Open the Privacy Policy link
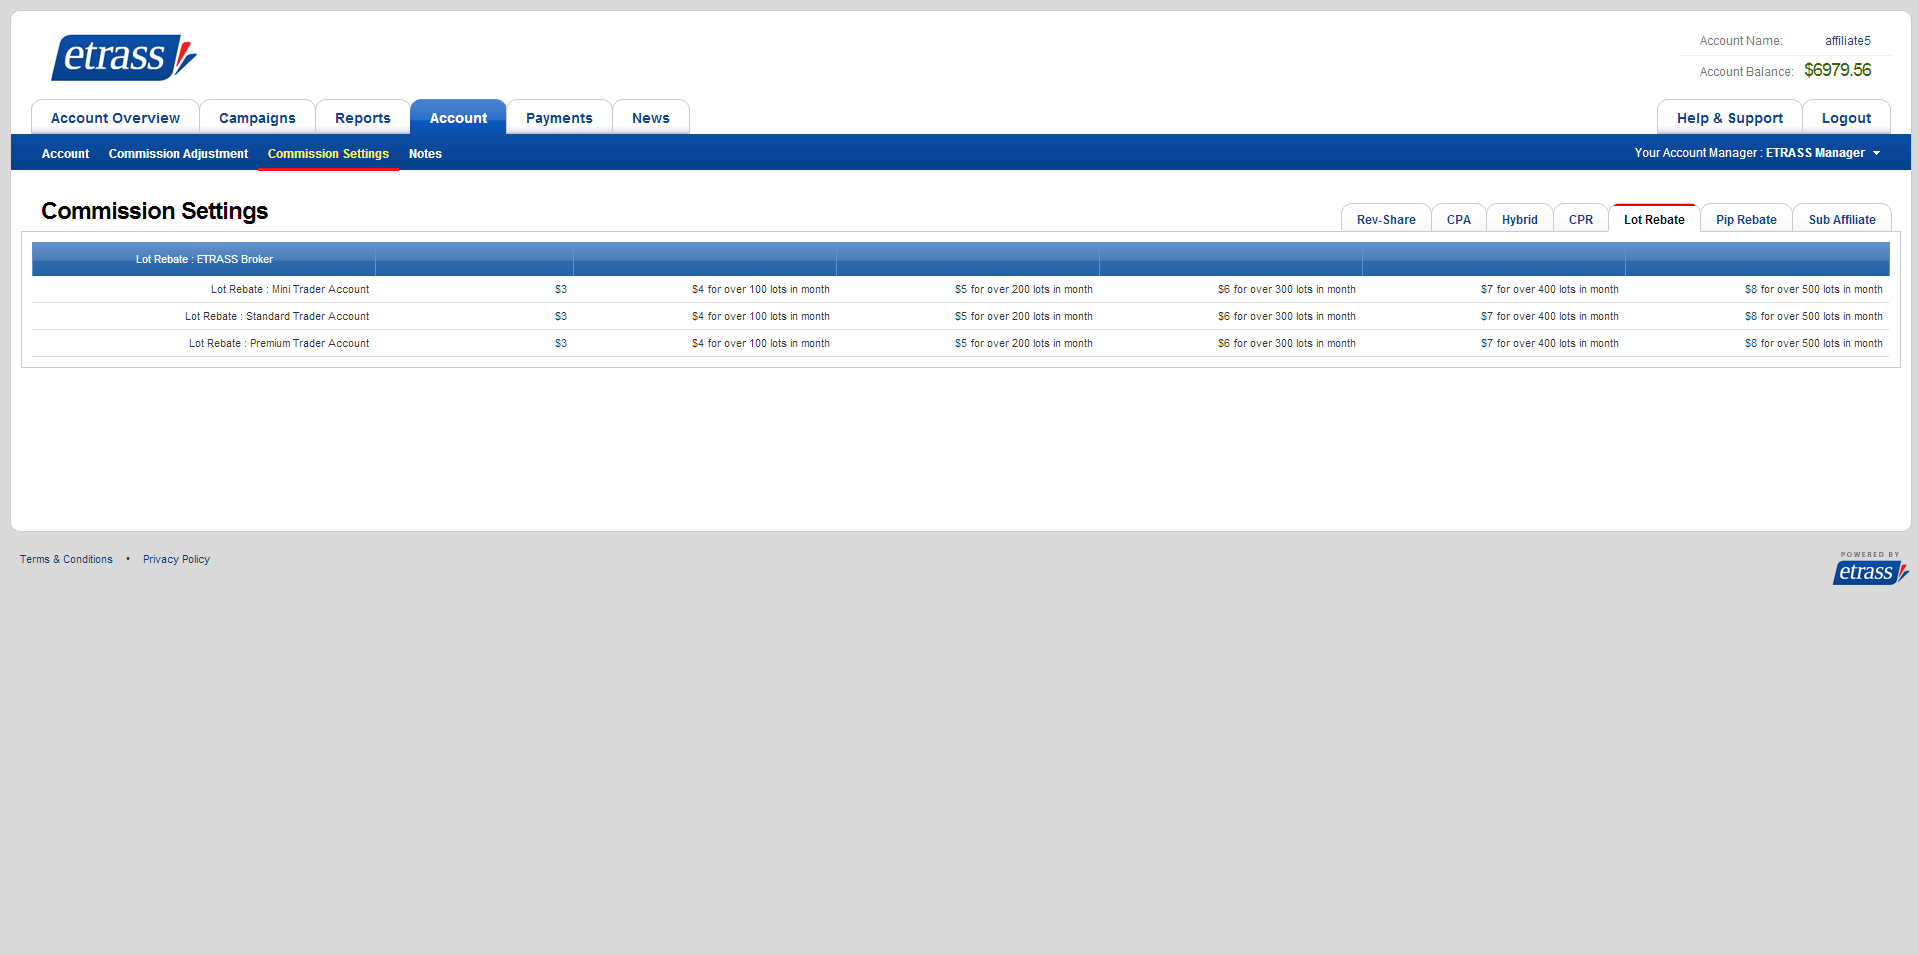 click(x=176, y=559)
